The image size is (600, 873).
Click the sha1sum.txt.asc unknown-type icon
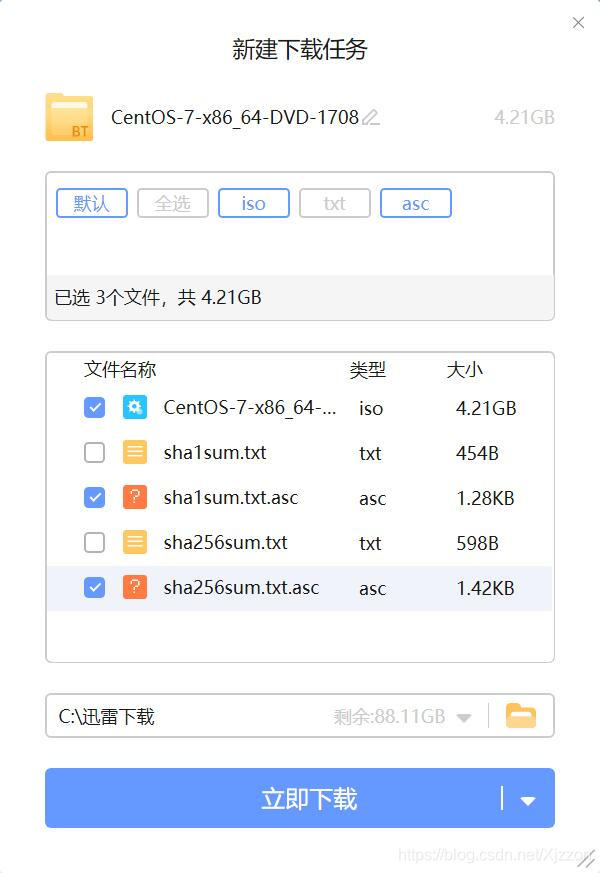click(135, 497)
